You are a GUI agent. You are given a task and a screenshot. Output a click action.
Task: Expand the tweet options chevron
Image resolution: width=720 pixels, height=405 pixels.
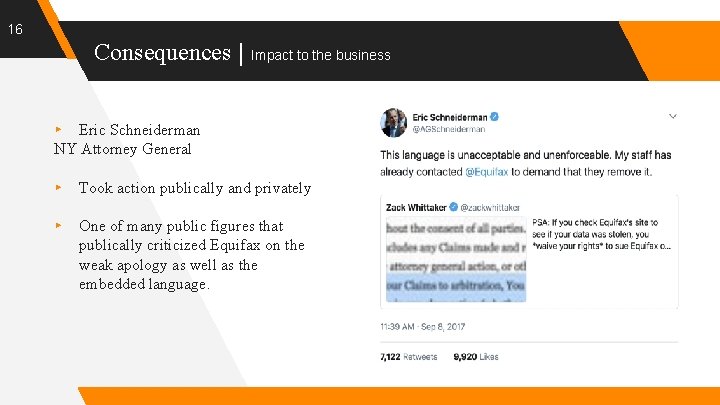673,115
